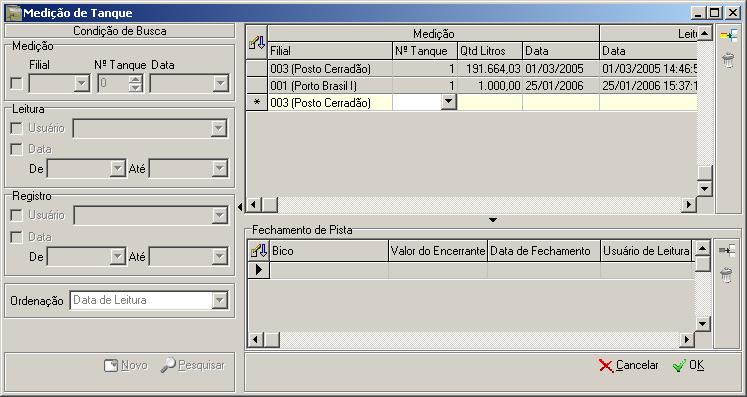
Task: Click Usuário de Leitura column header
Action: pyautogui.click(x=646, y=251)
